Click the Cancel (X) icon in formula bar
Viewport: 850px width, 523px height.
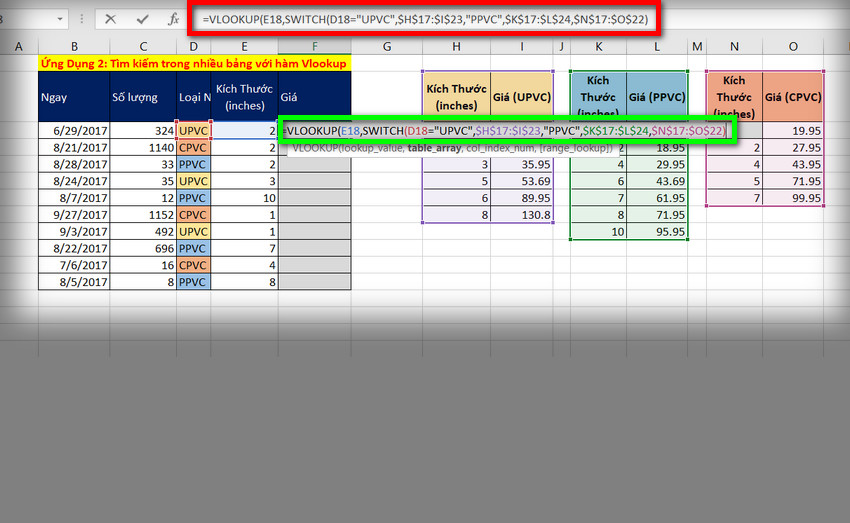click(x=110, y=19)
